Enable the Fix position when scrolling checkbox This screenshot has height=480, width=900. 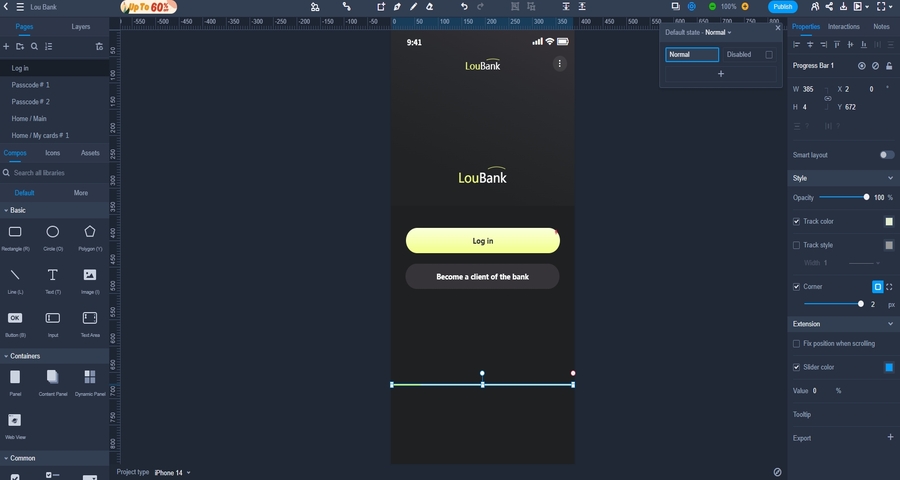coord(796,343)
